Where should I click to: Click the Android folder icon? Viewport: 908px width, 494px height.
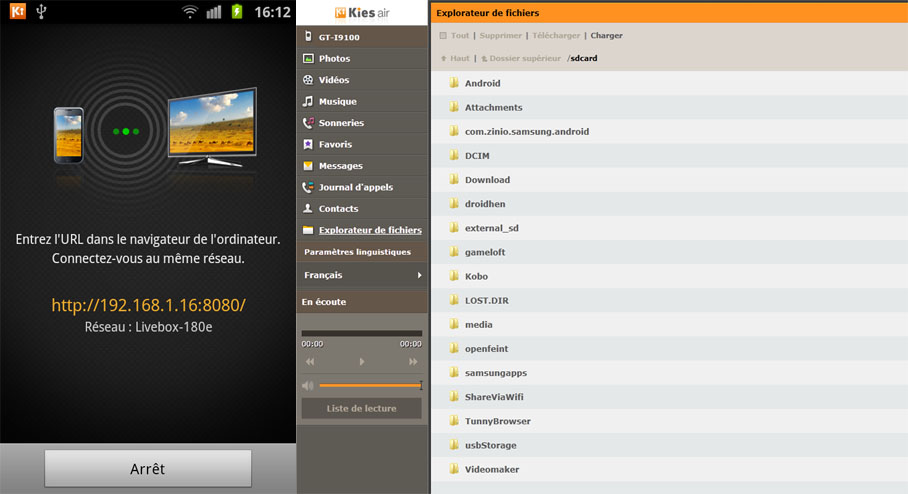[x=454, y=83]
